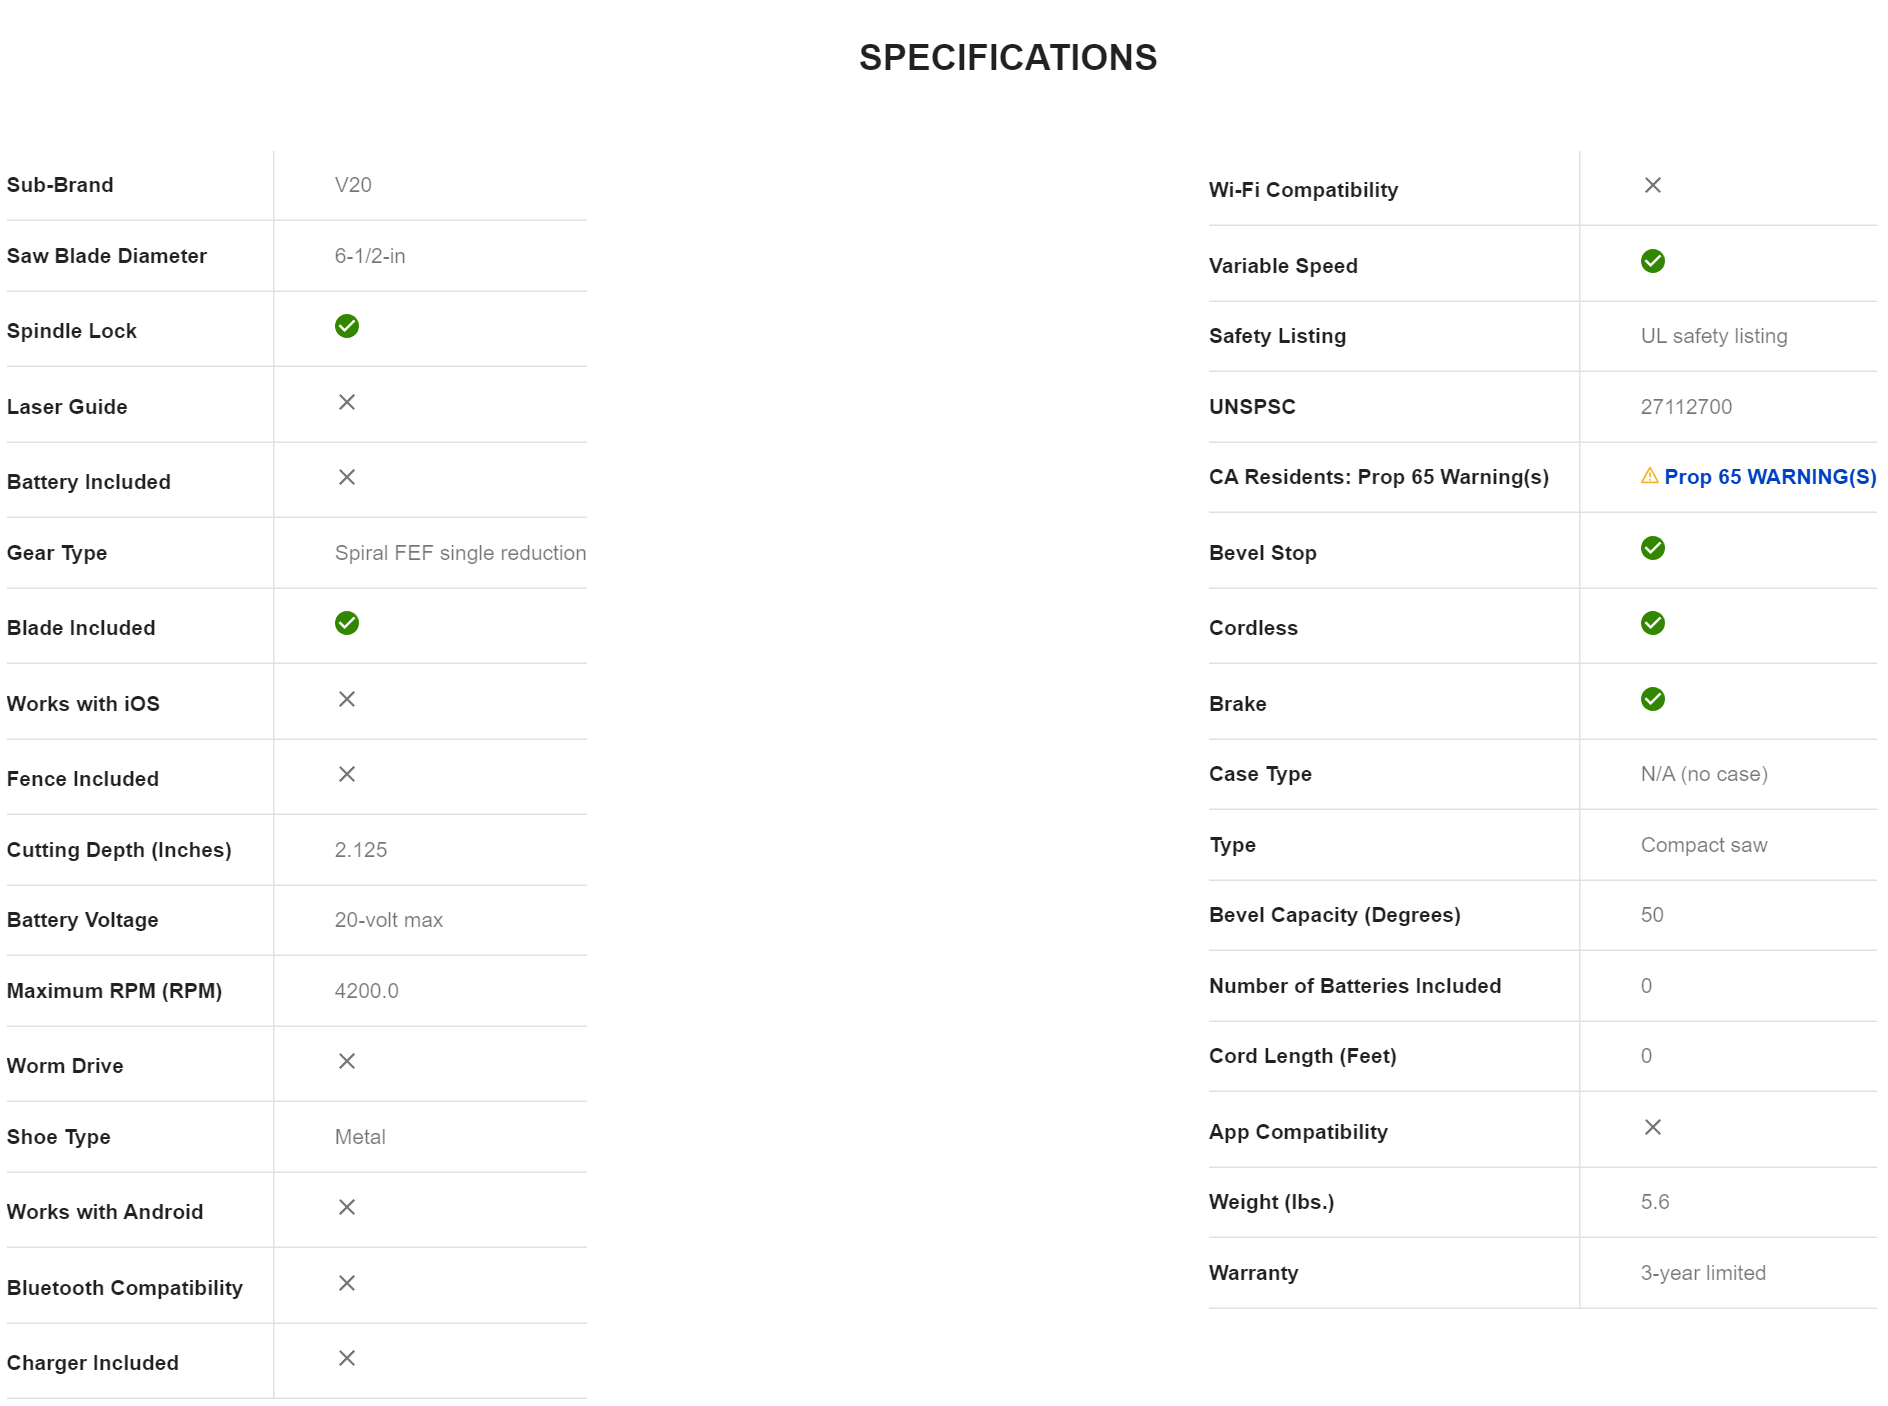Click the SPECIFICATIONS heading
The width and height of the screenshot is (1888, 1406).
point(1007,58)
